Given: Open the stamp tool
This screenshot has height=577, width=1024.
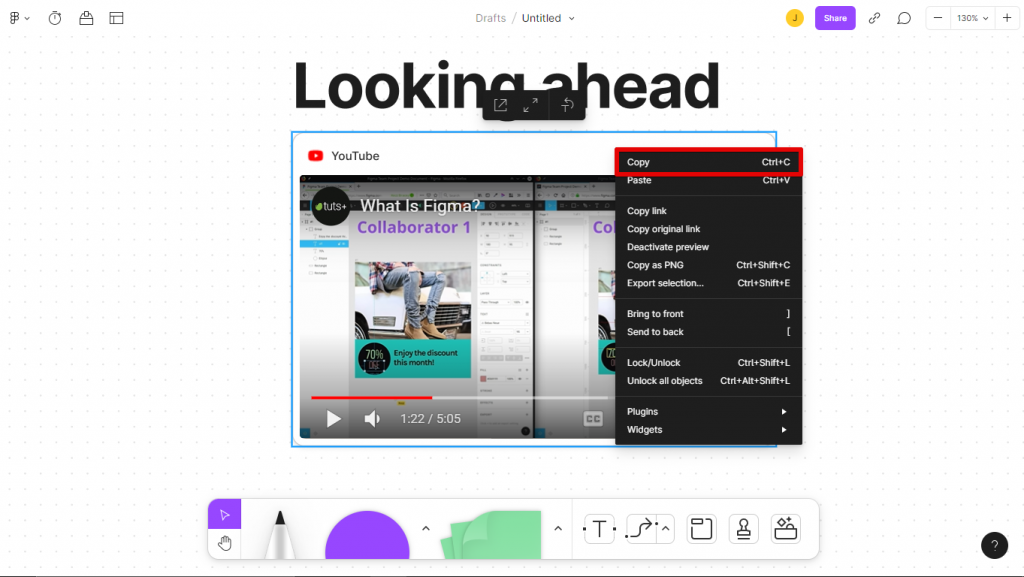Looking at the screenshot, I should 743,528.
